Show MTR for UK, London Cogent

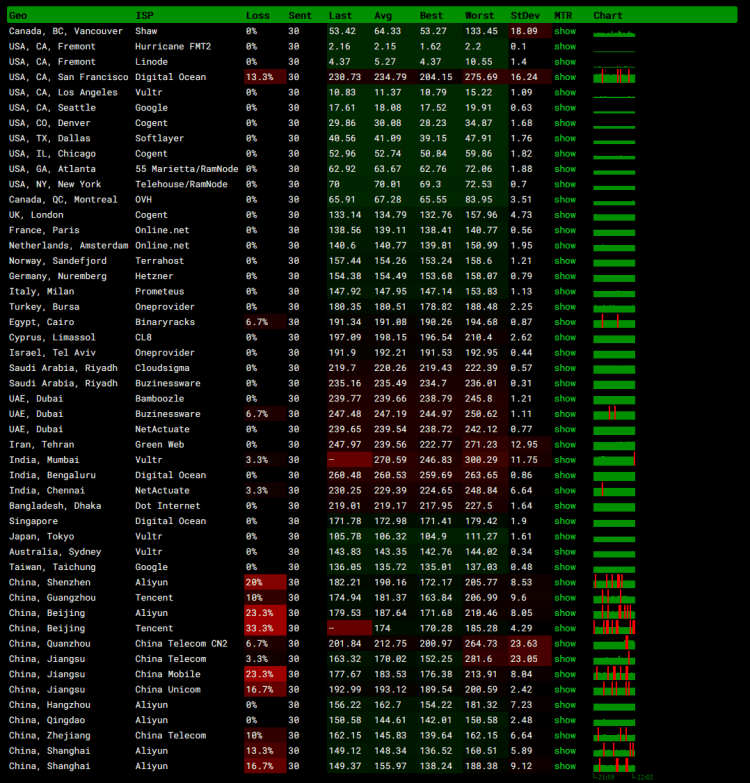(565, 215)
